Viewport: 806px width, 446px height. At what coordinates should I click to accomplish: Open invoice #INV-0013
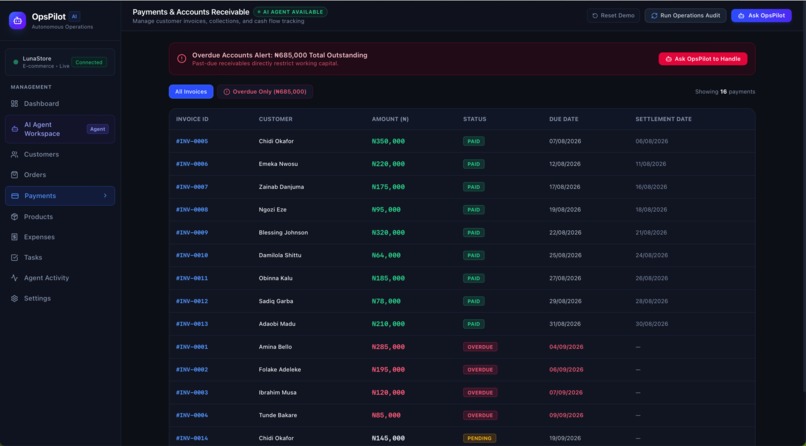[x=192, y=324]
